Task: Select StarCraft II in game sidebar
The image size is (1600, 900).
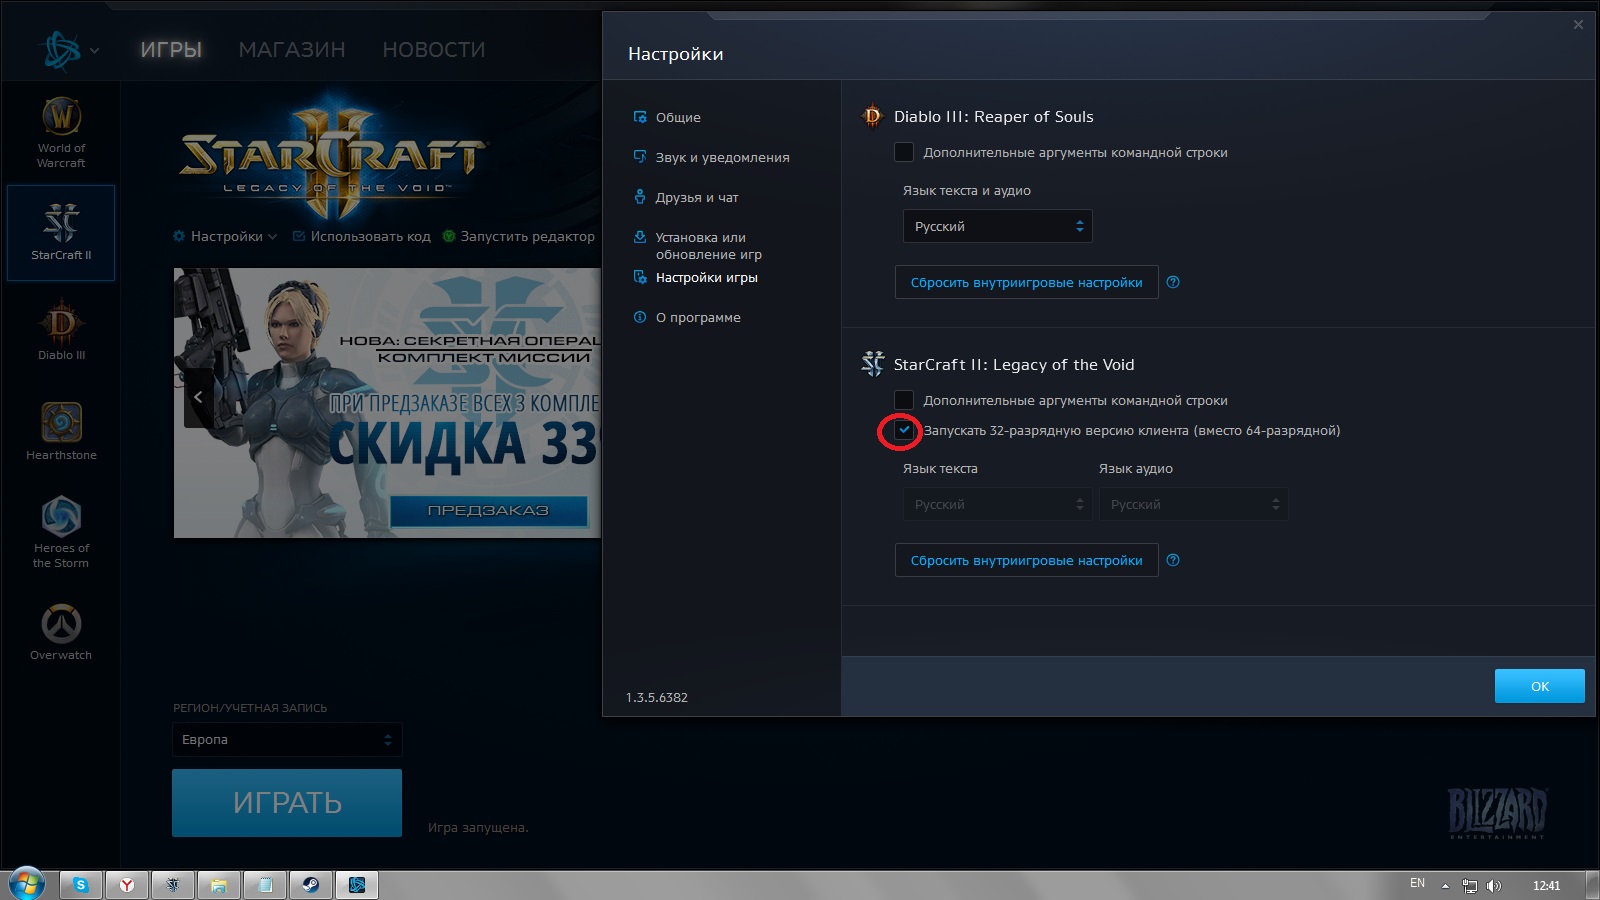Action: click(x=61, y=232)
